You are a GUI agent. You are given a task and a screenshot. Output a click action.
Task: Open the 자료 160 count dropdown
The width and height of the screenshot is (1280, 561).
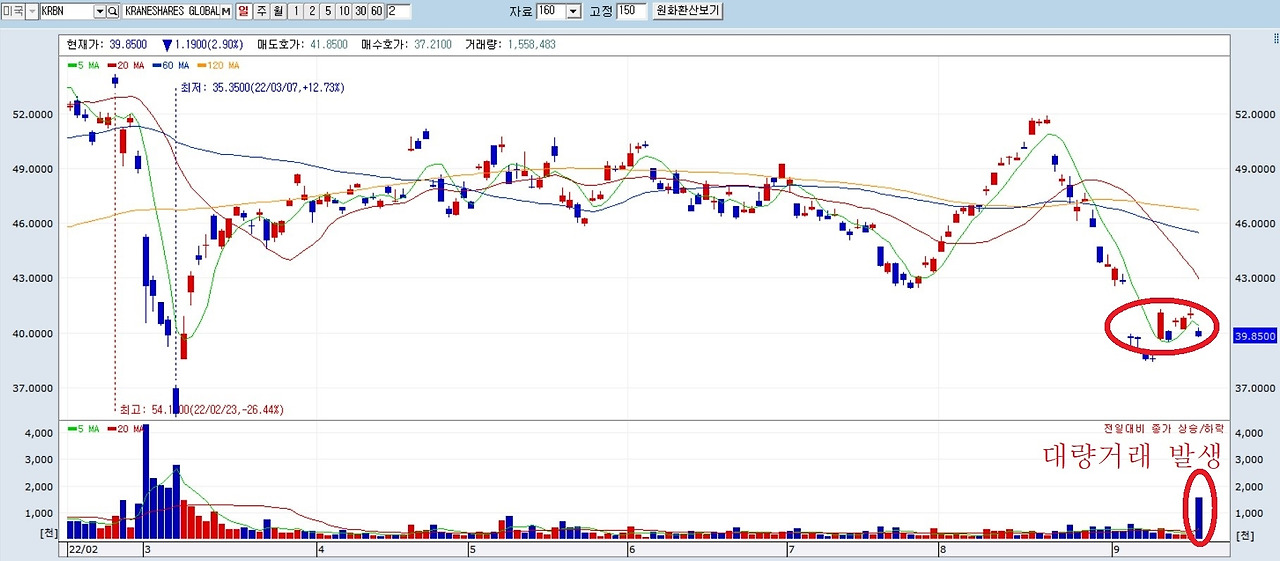tap(573, 11)
